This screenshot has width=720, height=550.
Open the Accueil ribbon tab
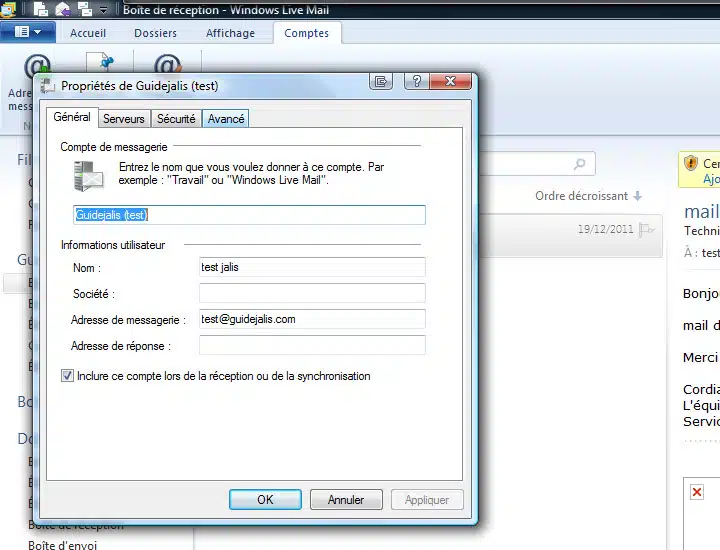[x=88, y=33]
